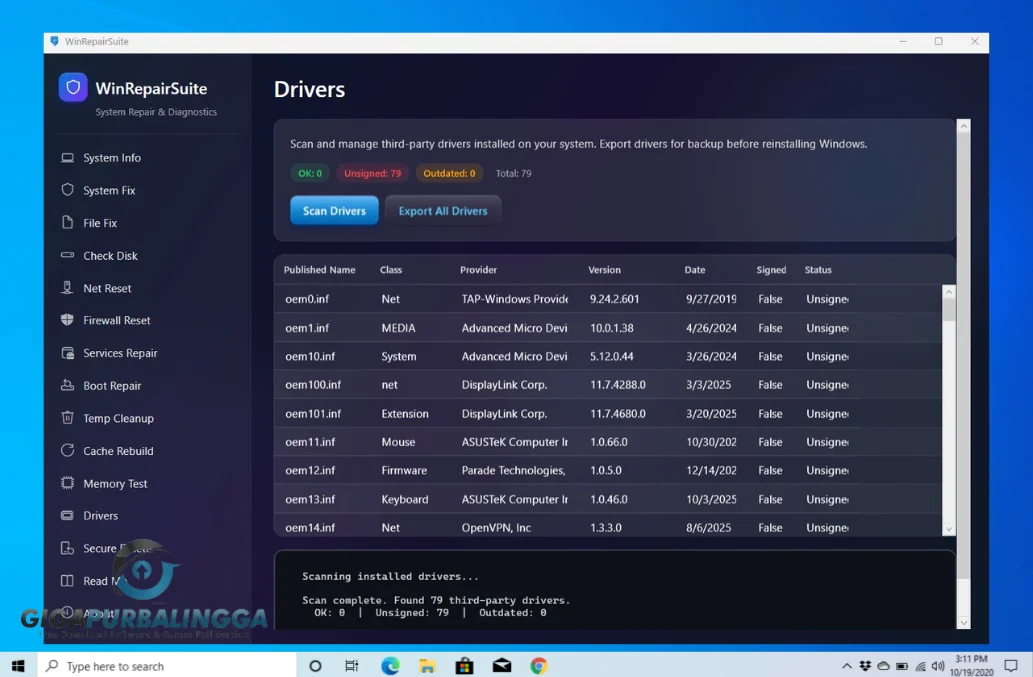Image resolution: width=1033 pixels, height=677 pixels.
Task: Show hidden system tray icons
Action: tap(847, 666)
